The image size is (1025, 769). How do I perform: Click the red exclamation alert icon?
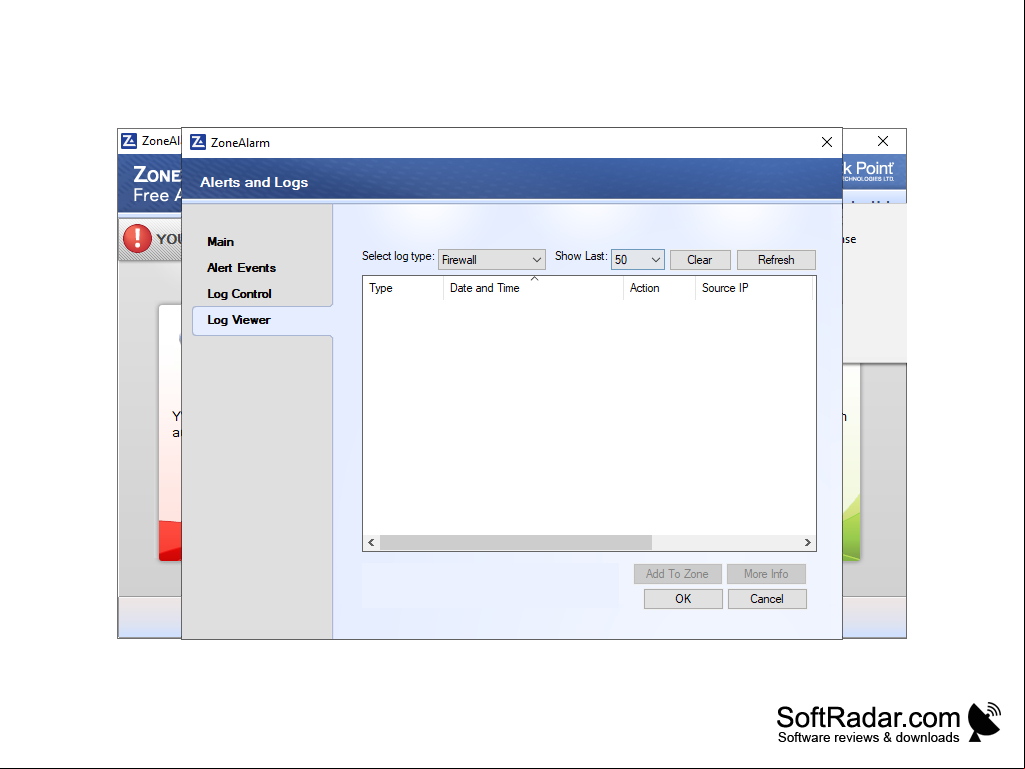point(137,238)
